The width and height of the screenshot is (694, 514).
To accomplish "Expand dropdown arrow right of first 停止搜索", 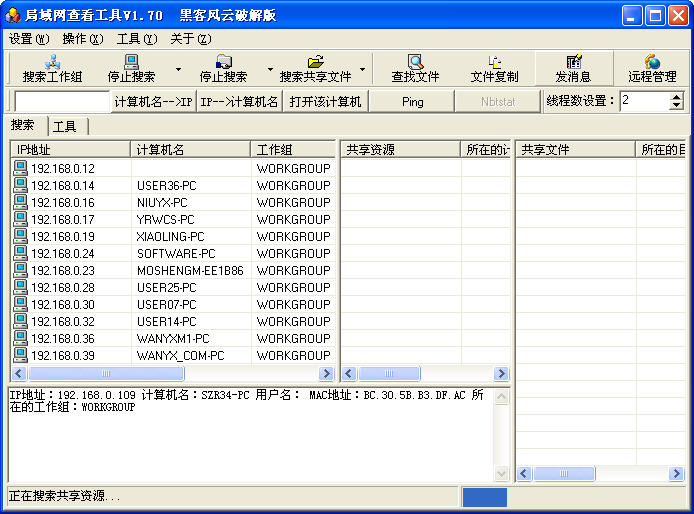I will pyautogui.click(x=178, y=70).
